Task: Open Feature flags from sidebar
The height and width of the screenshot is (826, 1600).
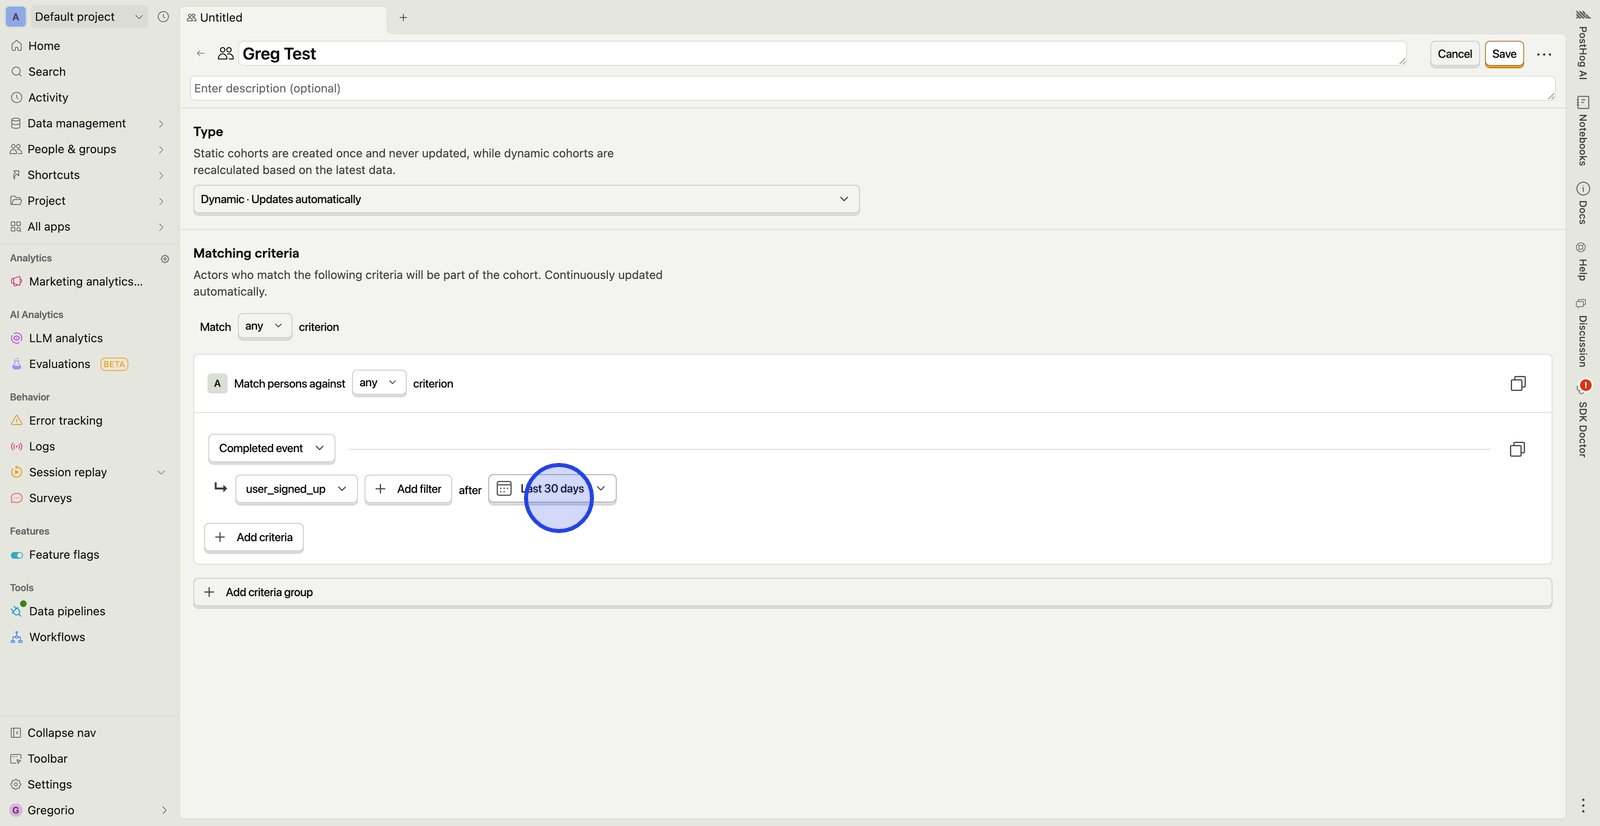Action: [x=64, y=555]
